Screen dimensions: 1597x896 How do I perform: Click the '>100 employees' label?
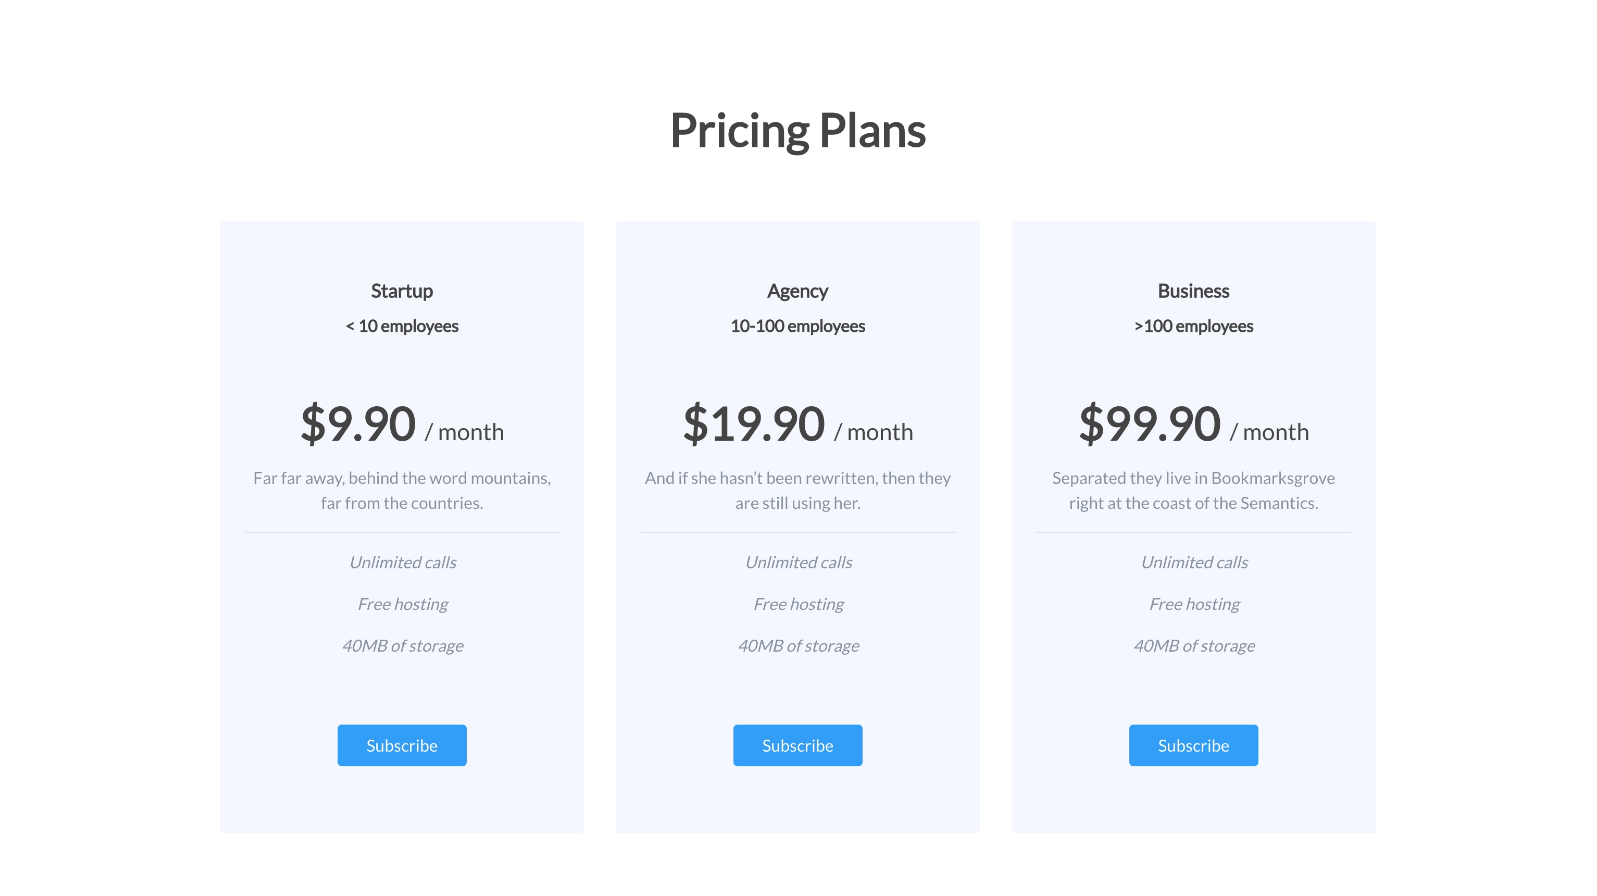tap(1193, 326)
